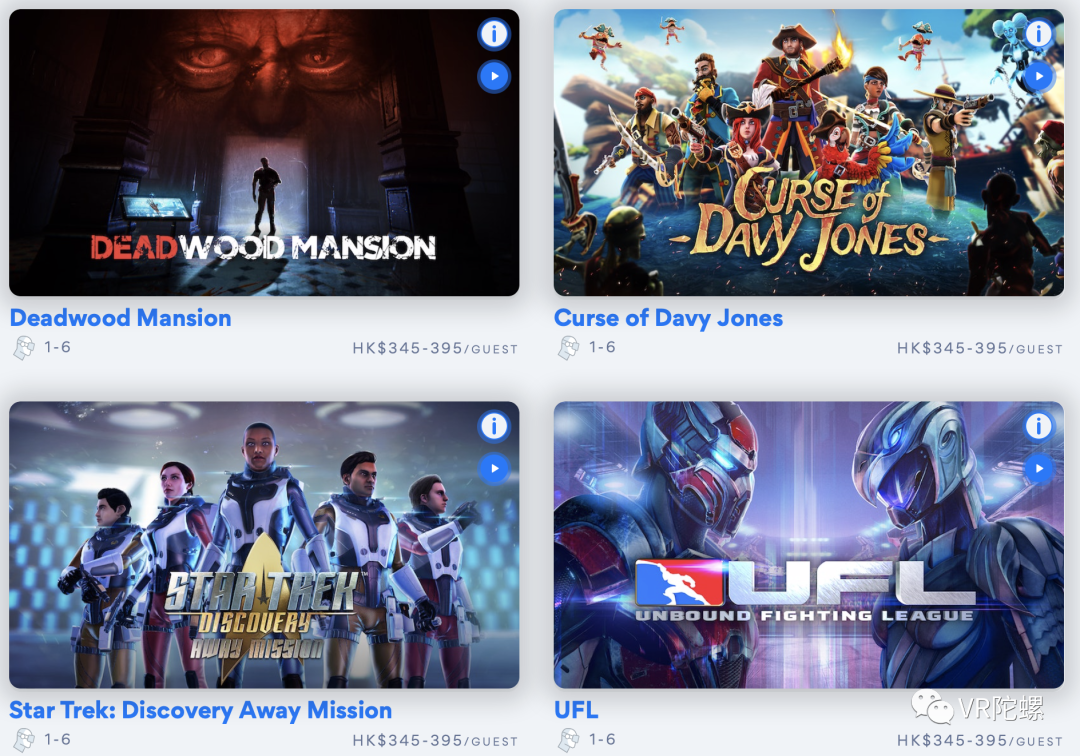The height and width of the screenshot is (756, 1080).
Task: Open info for Curse of Davy Jones
Action: point(1039,34)
